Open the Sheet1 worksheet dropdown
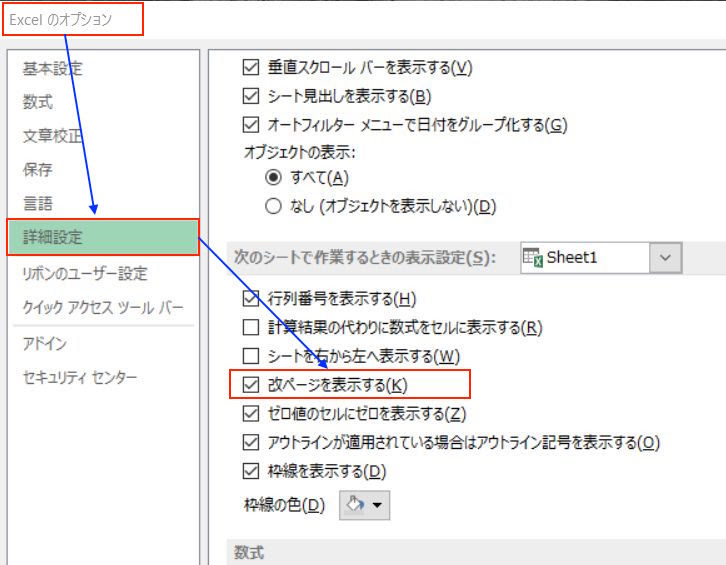Viewport: 726px width, 565px height. point(665,257)
